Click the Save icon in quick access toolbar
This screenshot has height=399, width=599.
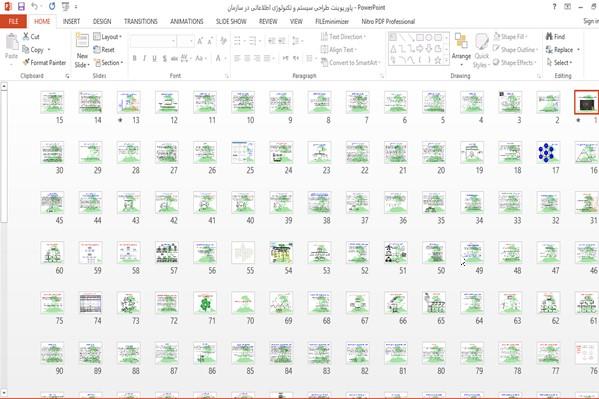pyautogui.click(x=21, y=6)
